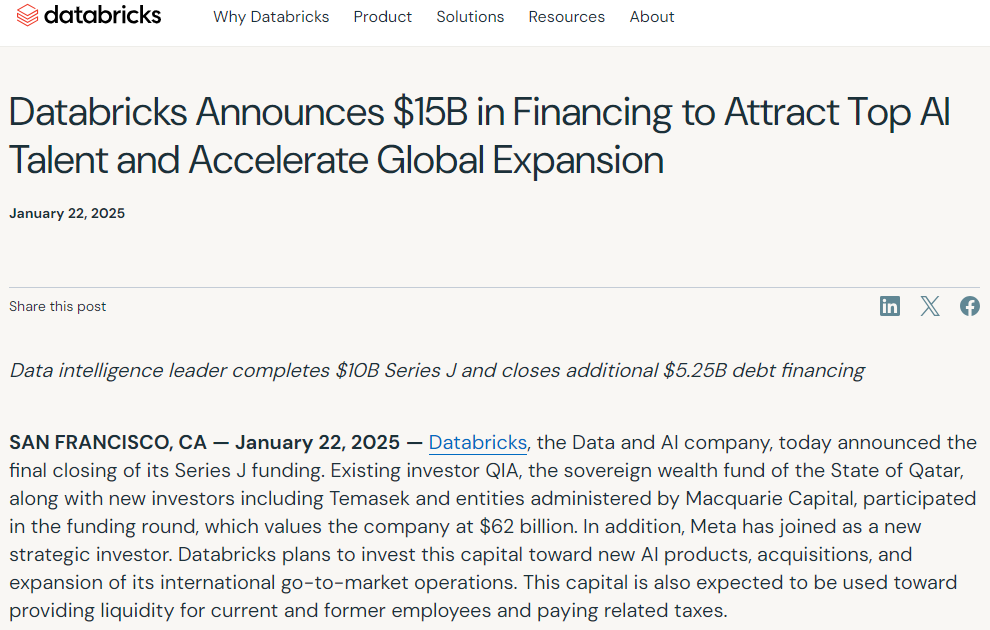Screen dimensions: 990x630
Task: Expand the Product navigation menu
Action: click(x=383, y=17)
